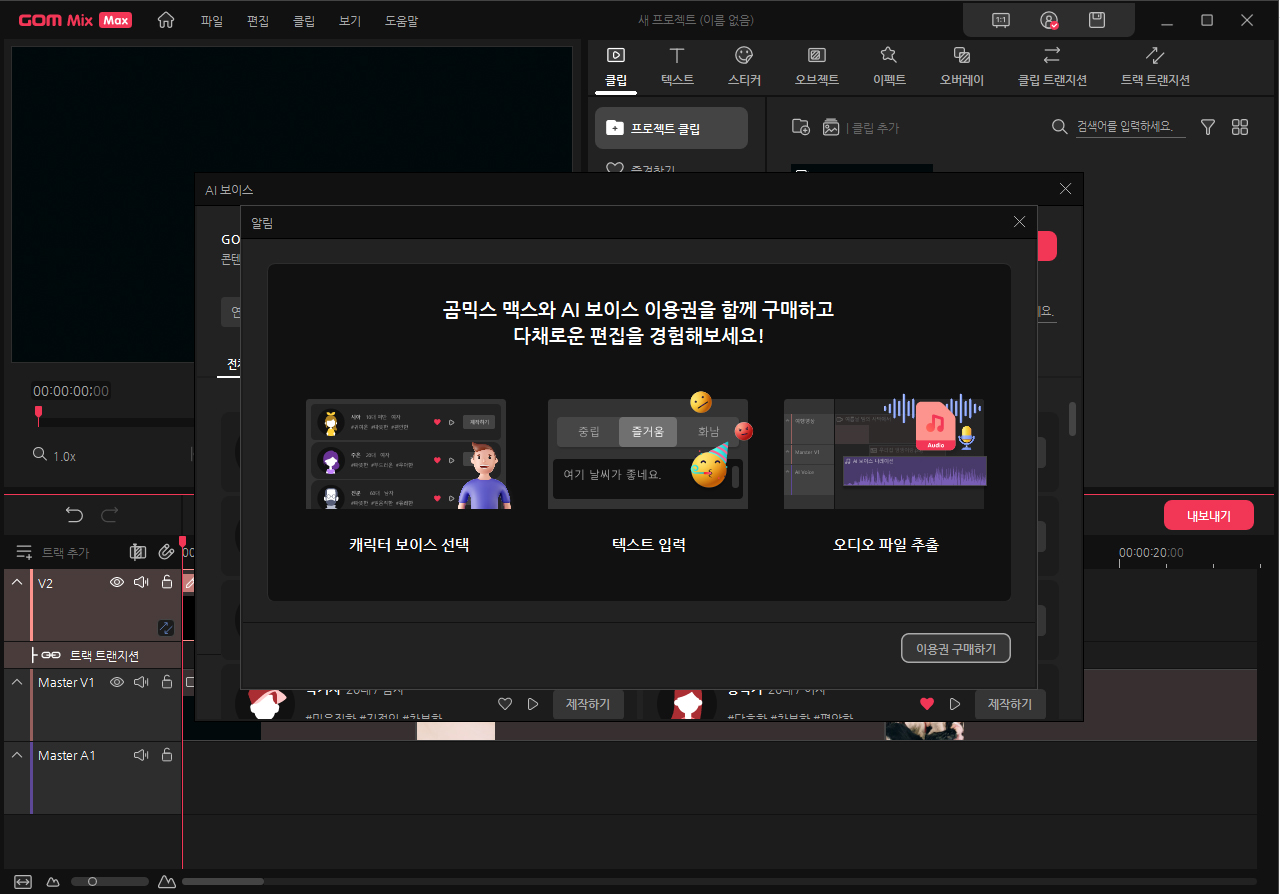This screenshot has width=1280, height=894.
Task: Open the account profile icon in the titlebar
Action: [1048, 19]
